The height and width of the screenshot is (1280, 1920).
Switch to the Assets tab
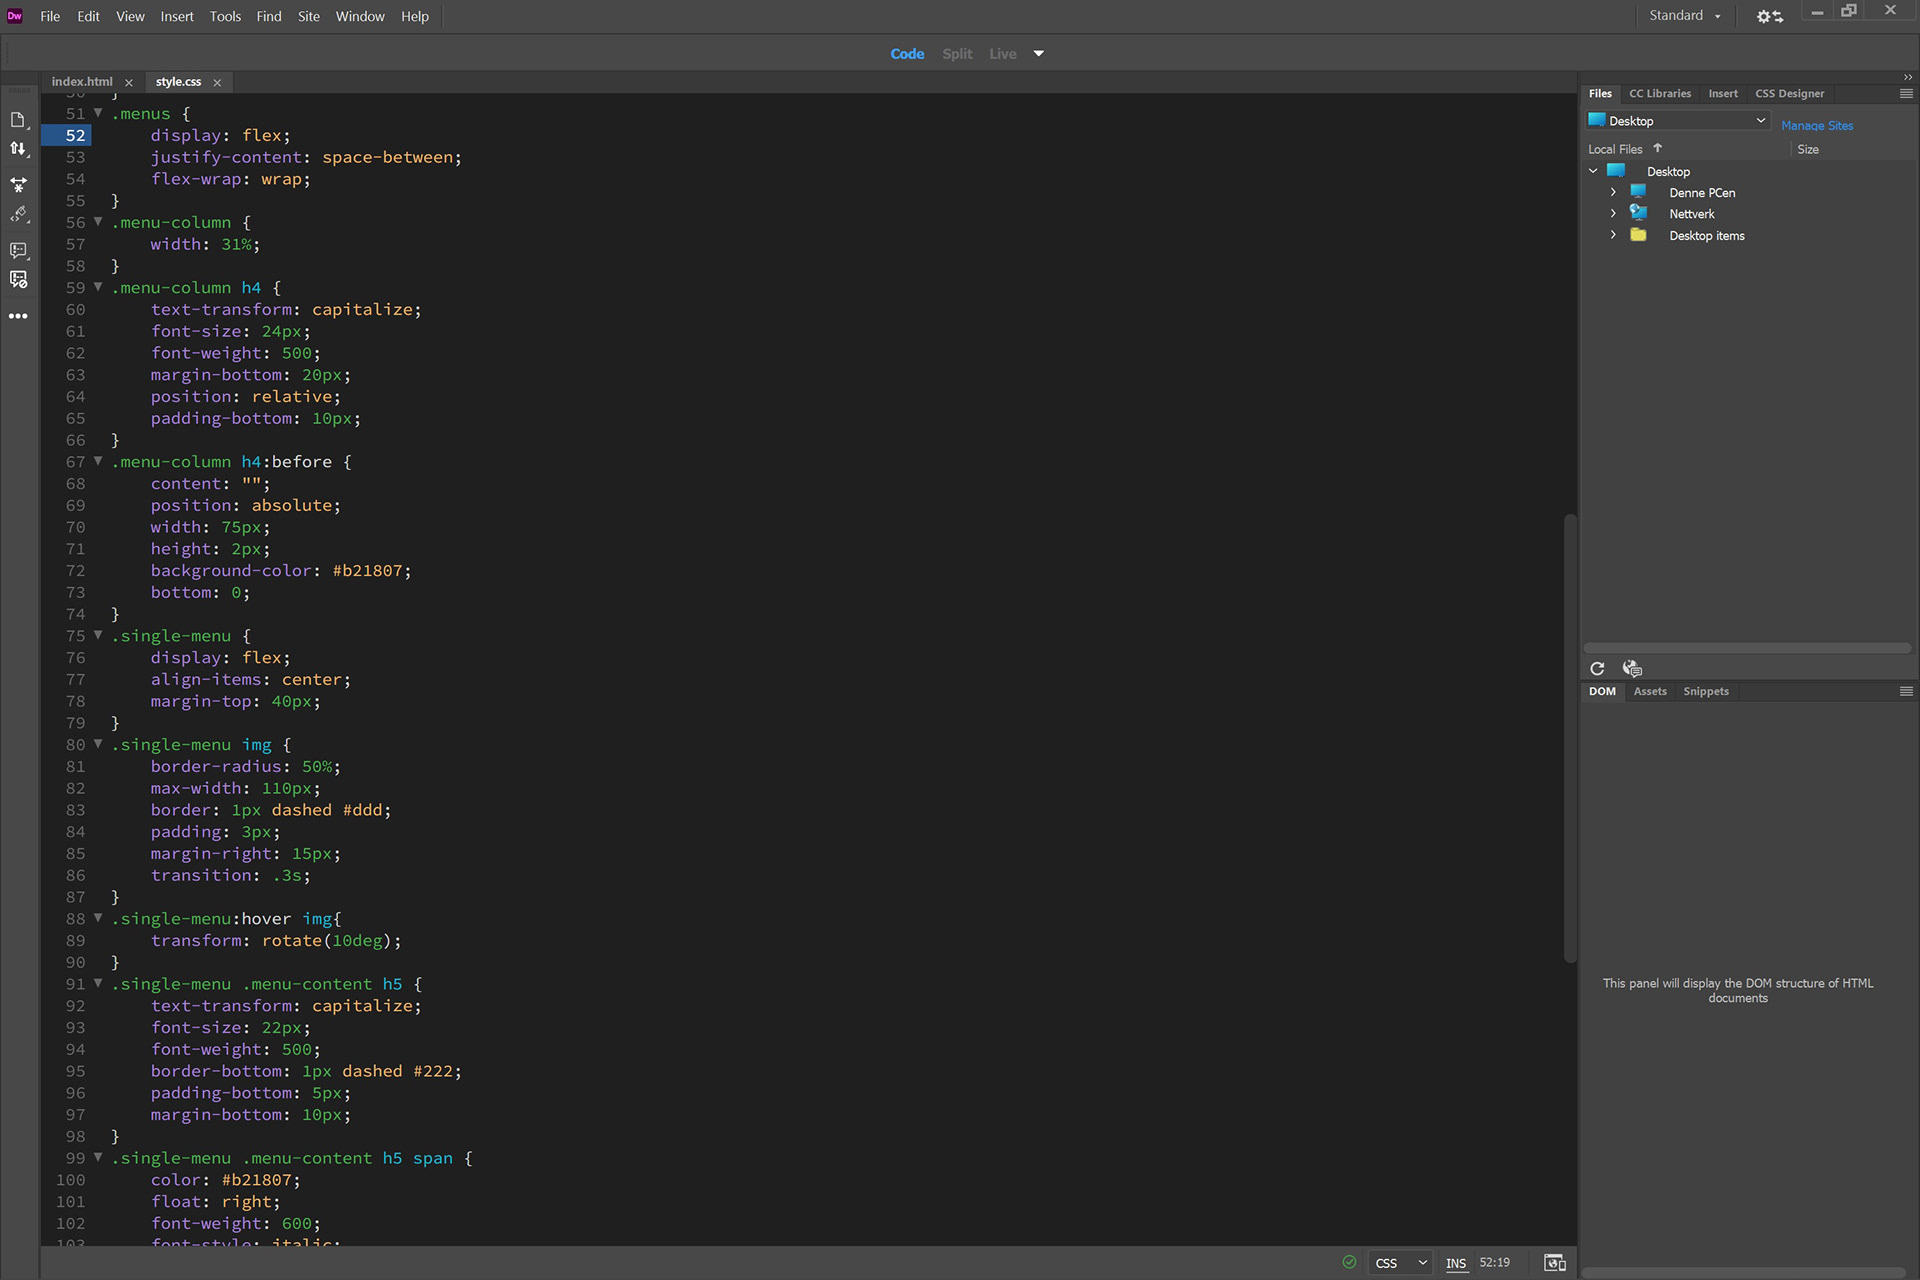point(1650,691)
